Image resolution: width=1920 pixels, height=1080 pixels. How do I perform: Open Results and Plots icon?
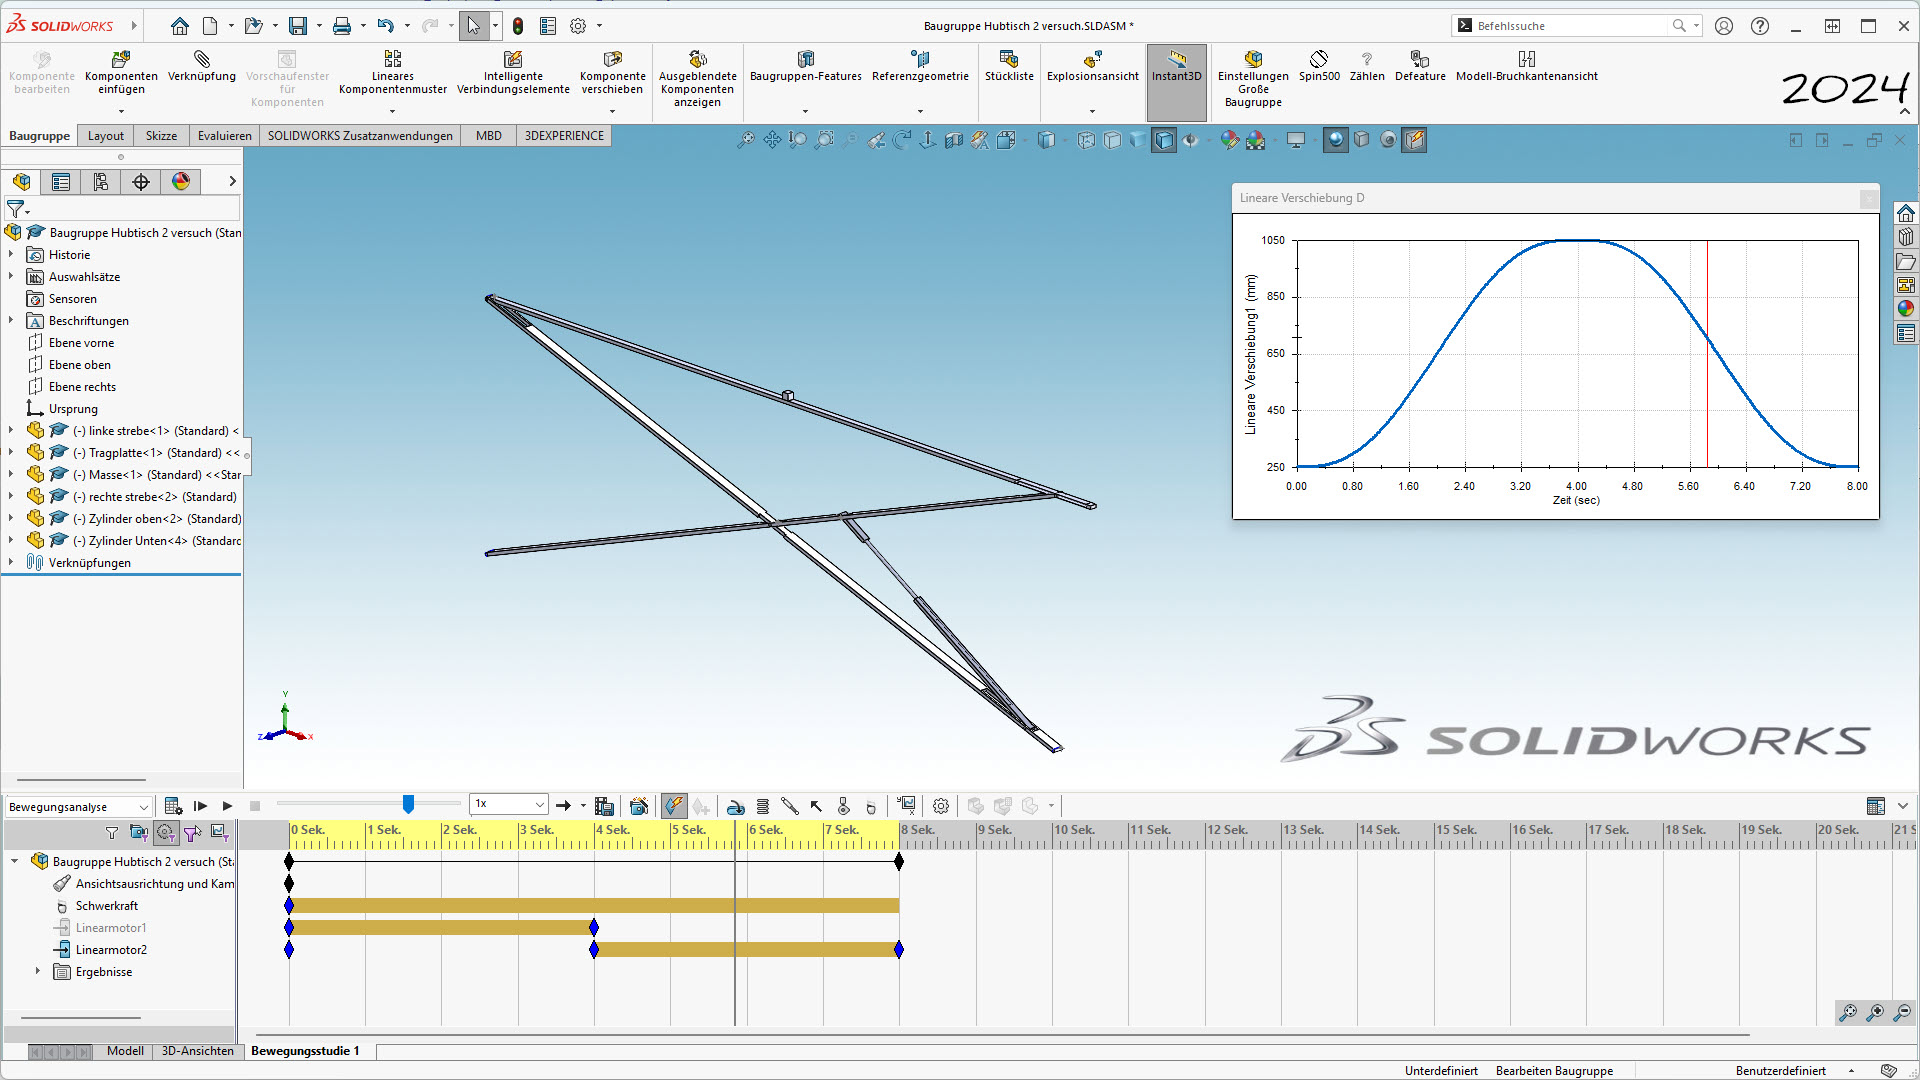coord(907,806)
